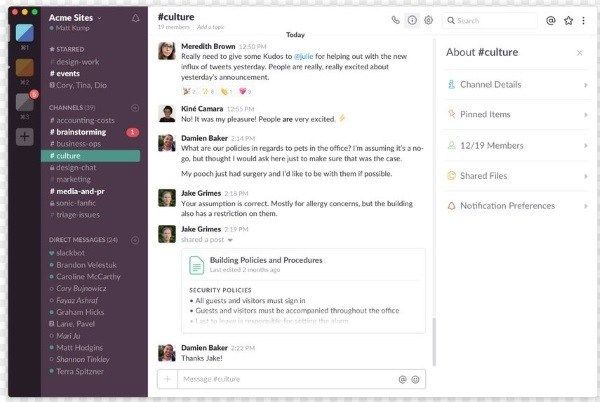Open the media-and-pr channel
Image resolution: width=600 pixels, height=402 pixels.
click(82, 192)
